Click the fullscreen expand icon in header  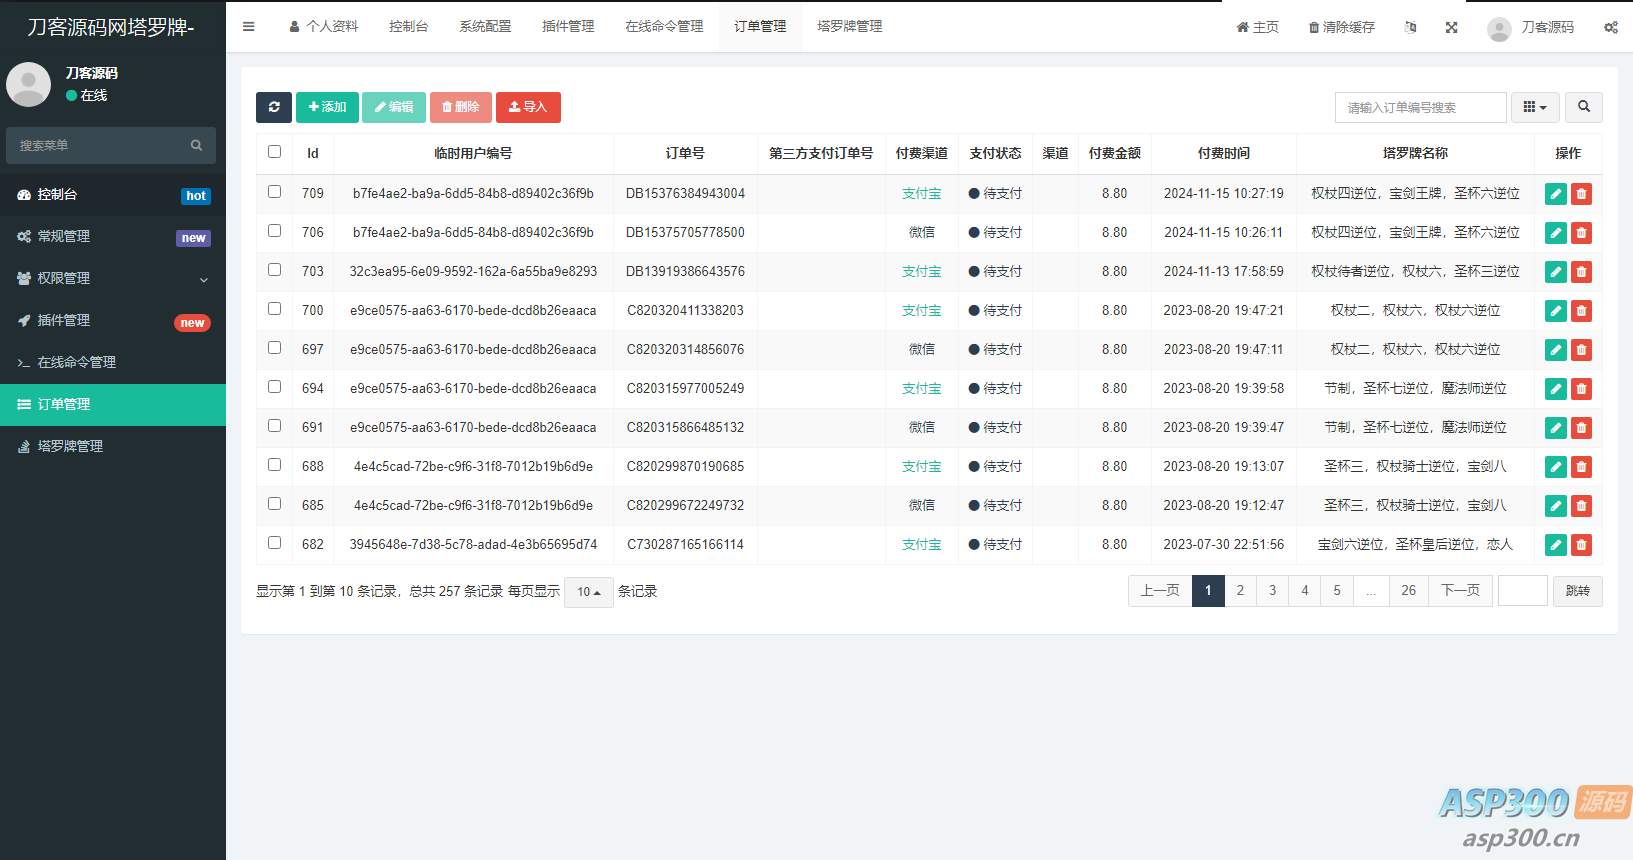click(1451, 27)
